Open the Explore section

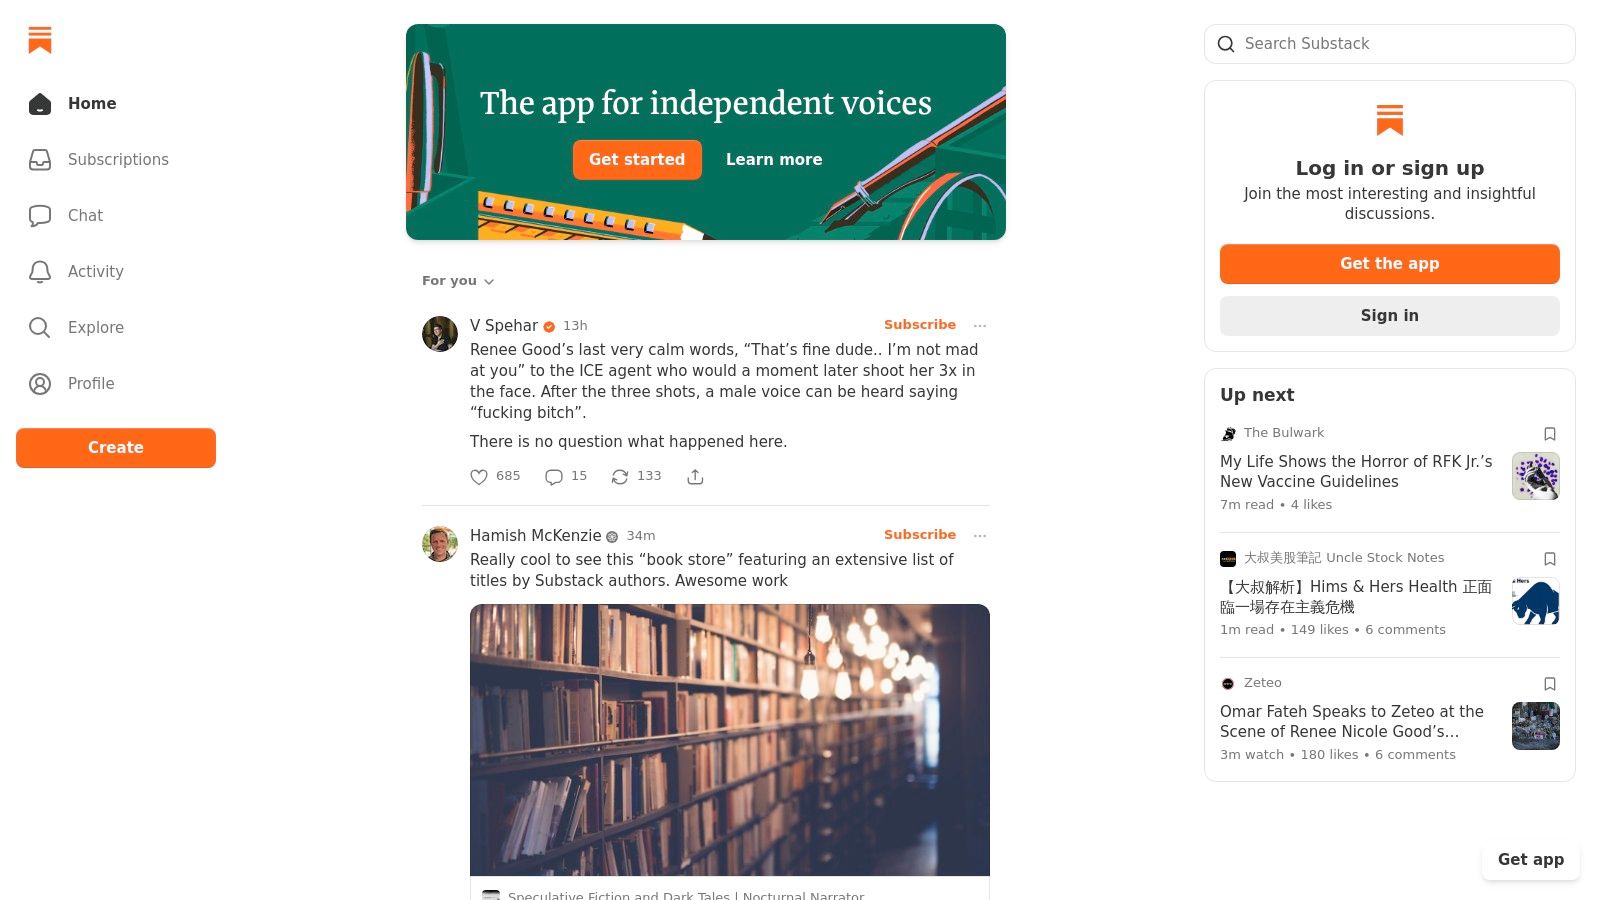(x=96, y=328)
